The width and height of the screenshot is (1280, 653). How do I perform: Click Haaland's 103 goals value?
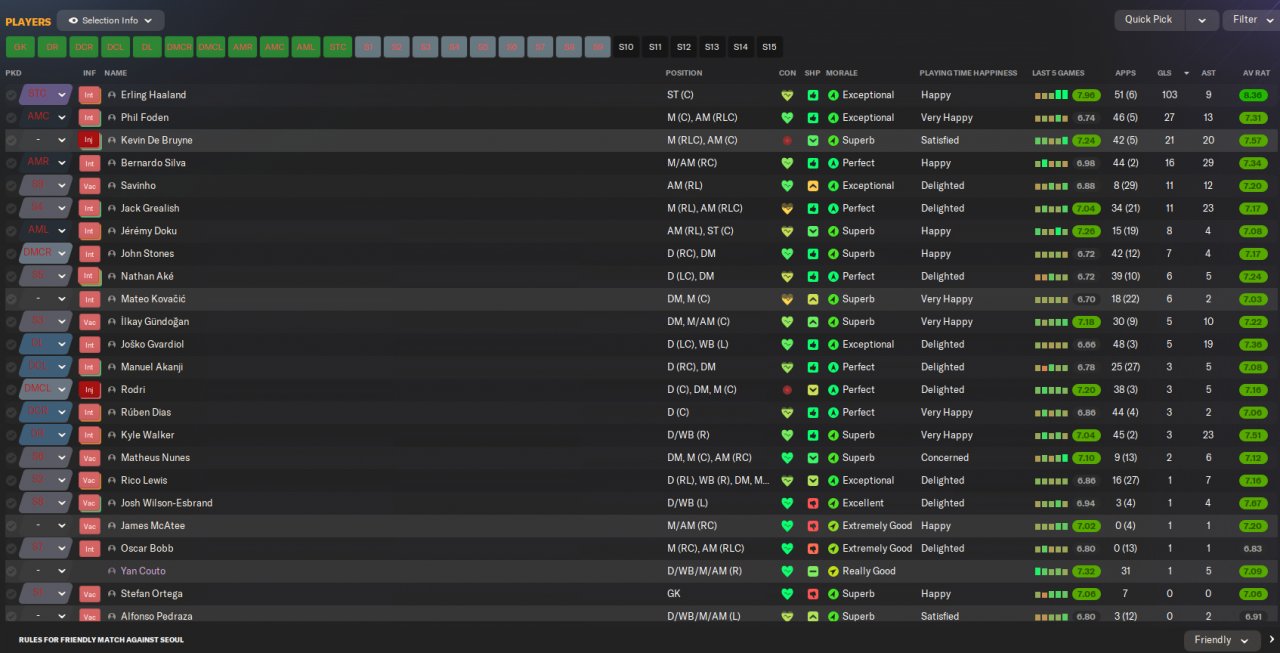(x=1169, y=95)
